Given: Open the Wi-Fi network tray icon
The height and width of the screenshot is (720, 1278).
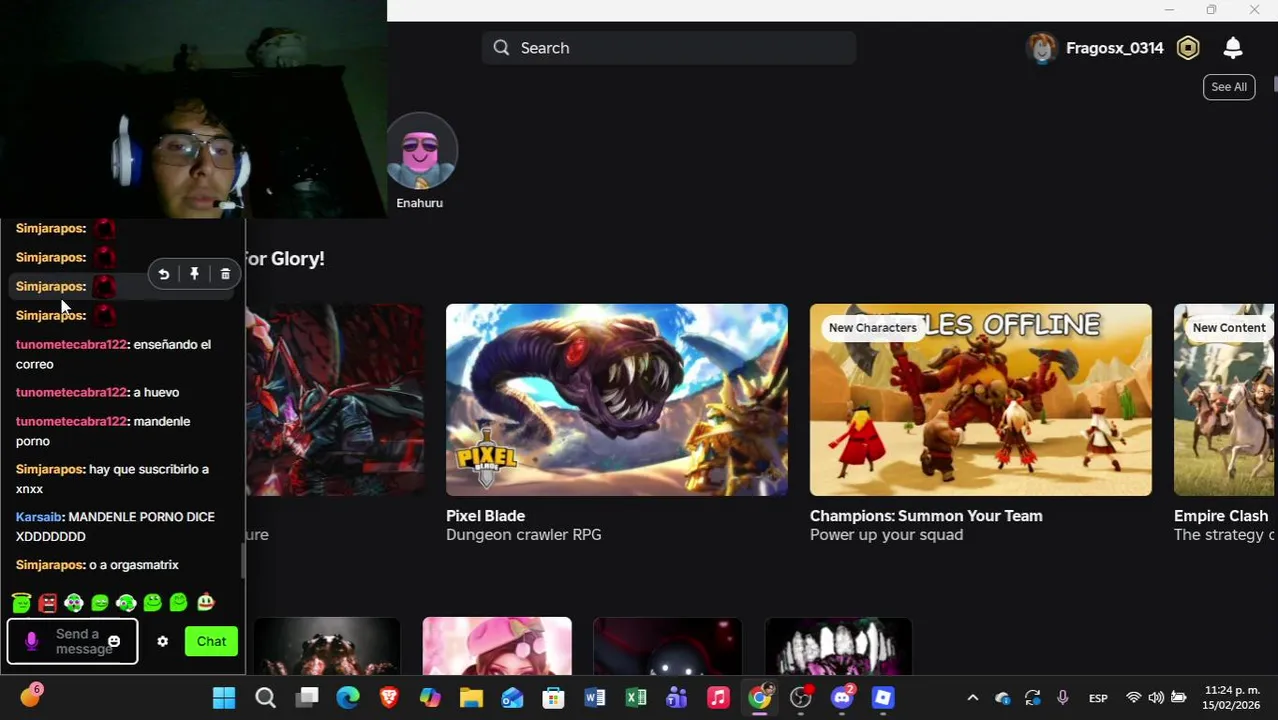Looking at the screenshot, I should click(1133, 698).
